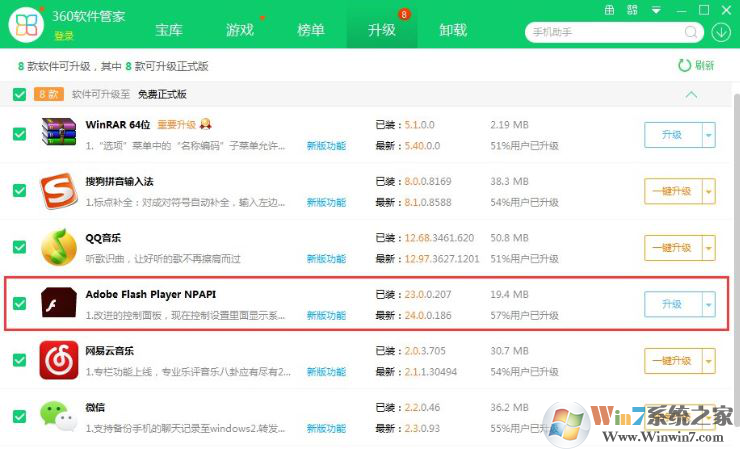Click the 360 Software Manager logo icon
The height and width of the screenshot is (451, 740).
tap(28, 25)
